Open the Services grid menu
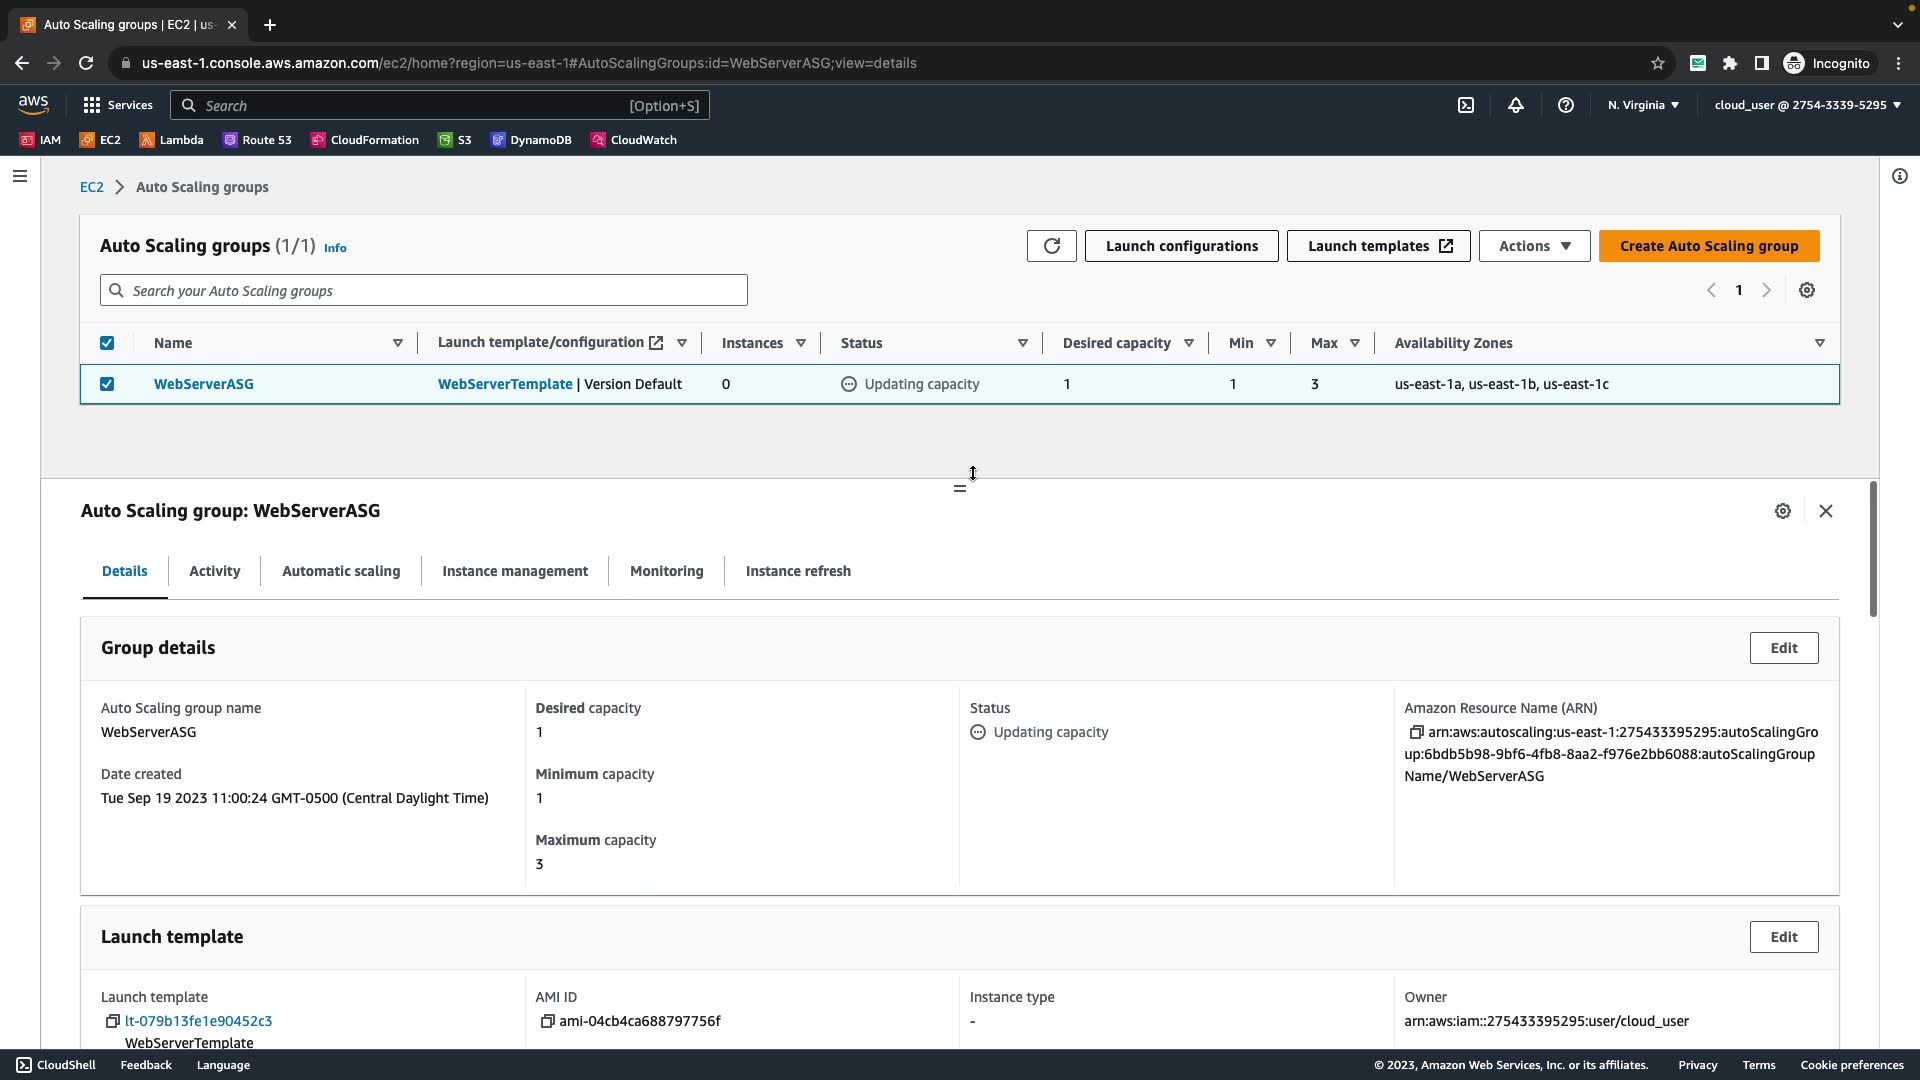Screen dimensions: 1920x1080 coord(117,105)
